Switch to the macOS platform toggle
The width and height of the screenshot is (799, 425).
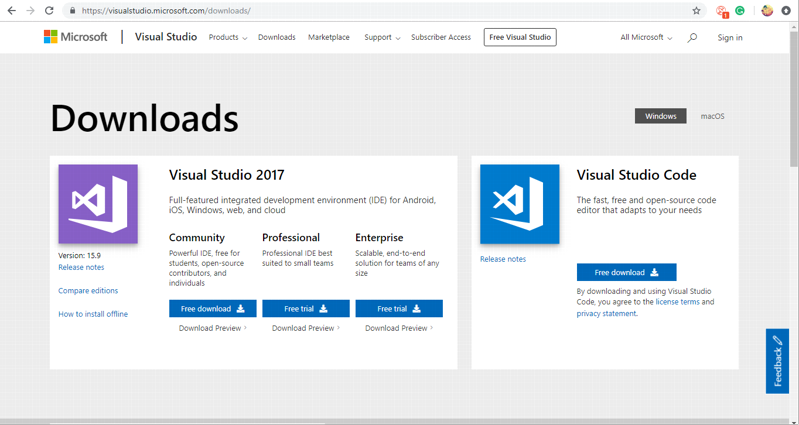(712, 116)
